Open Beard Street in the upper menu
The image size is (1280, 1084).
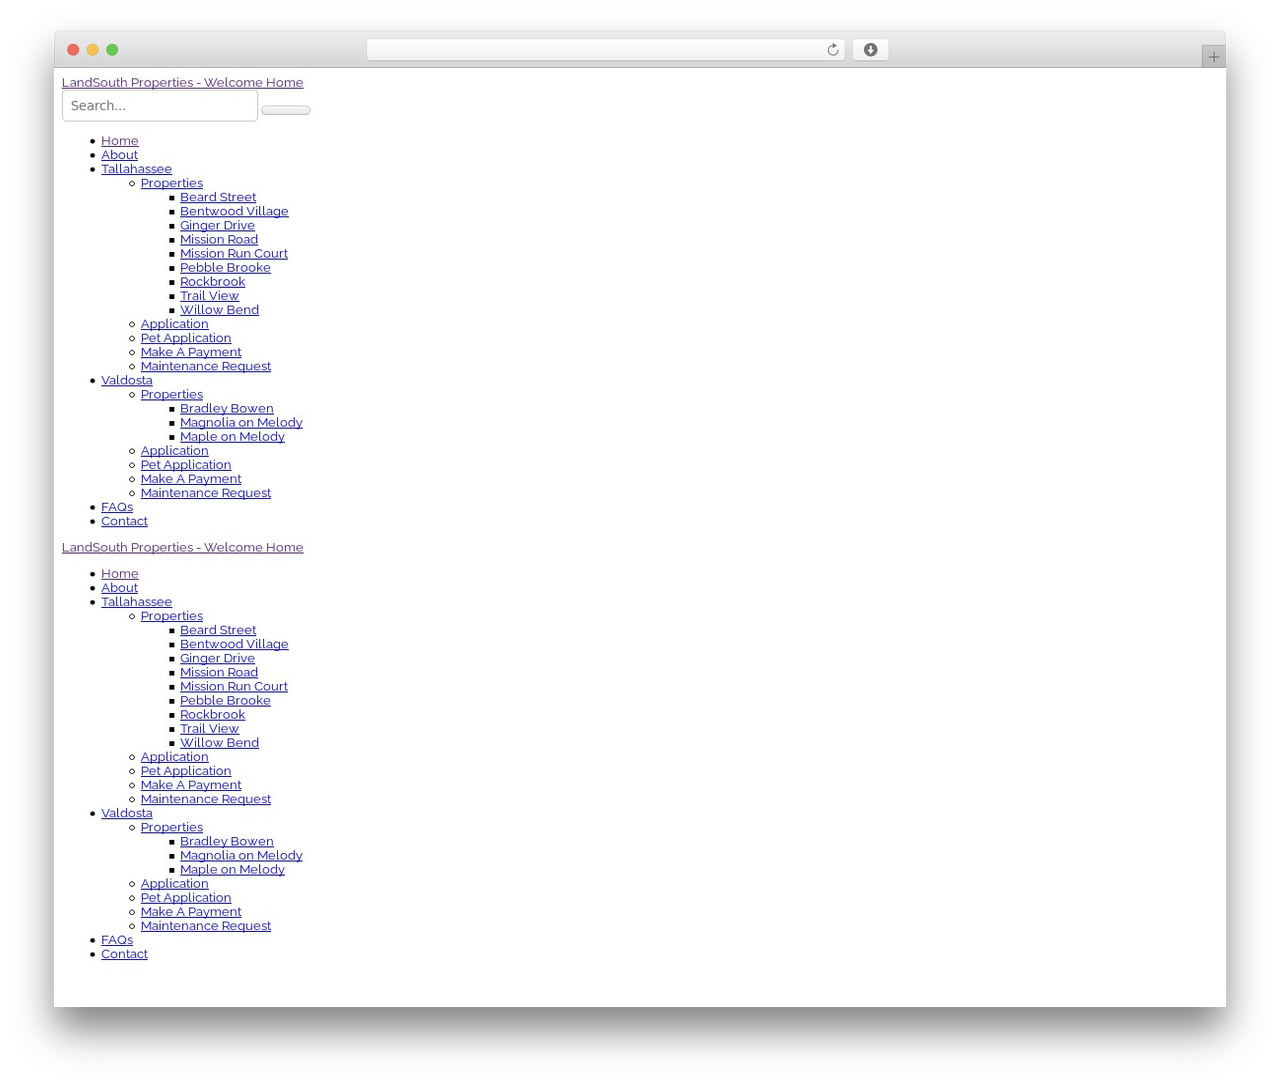tap(217, 197)
